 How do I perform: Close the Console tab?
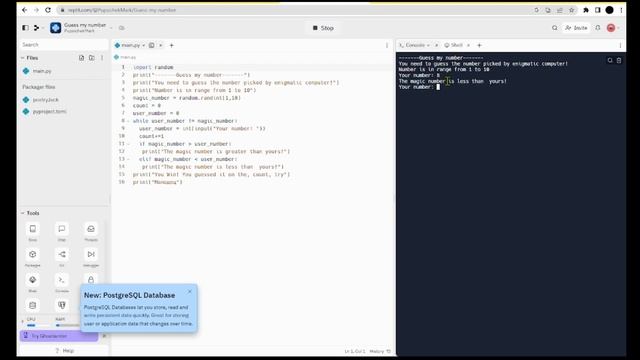pyautogui.click(x=436, y=45)
